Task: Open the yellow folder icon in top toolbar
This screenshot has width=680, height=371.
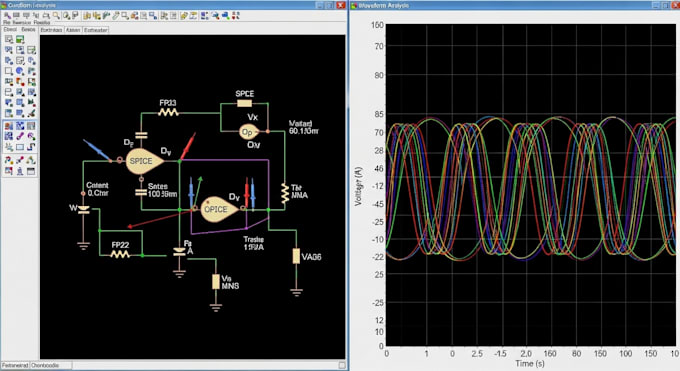Action: 87,16
